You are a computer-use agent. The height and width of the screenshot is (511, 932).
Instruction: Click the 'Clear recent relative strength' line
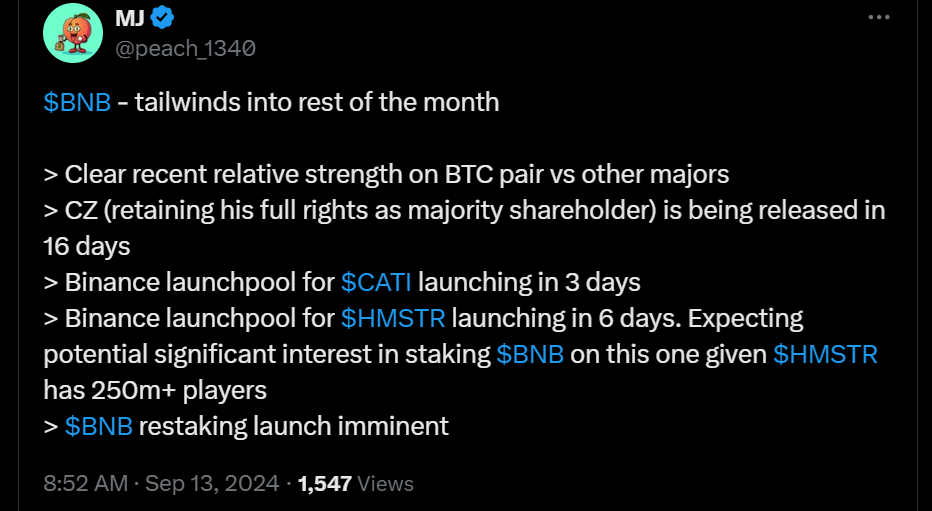(x=386, y=175)
